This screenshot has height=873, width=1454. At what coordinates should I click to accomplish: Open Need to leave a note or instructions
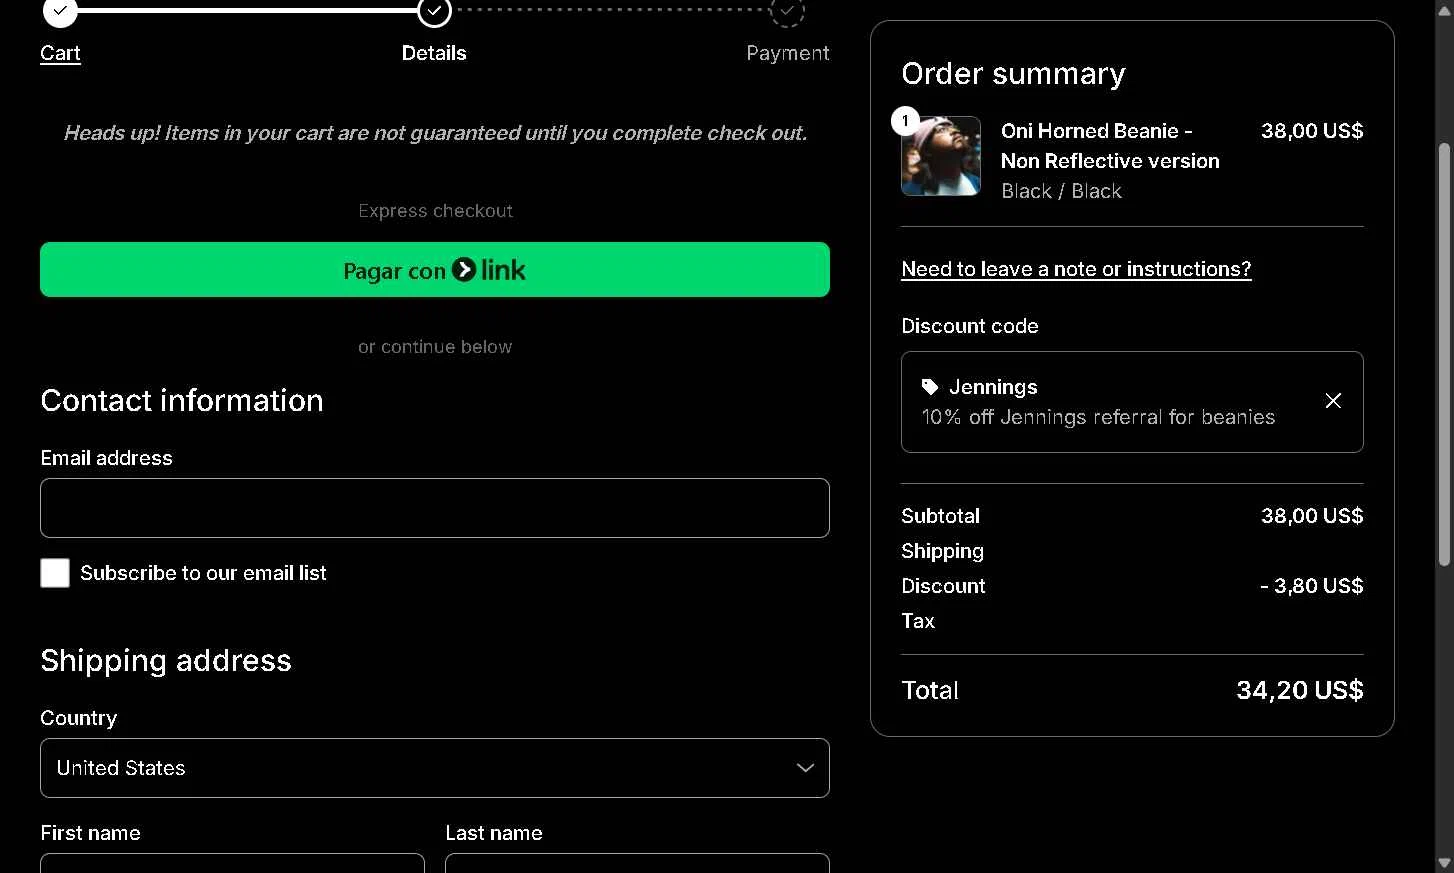click(x=1076, y=269)
